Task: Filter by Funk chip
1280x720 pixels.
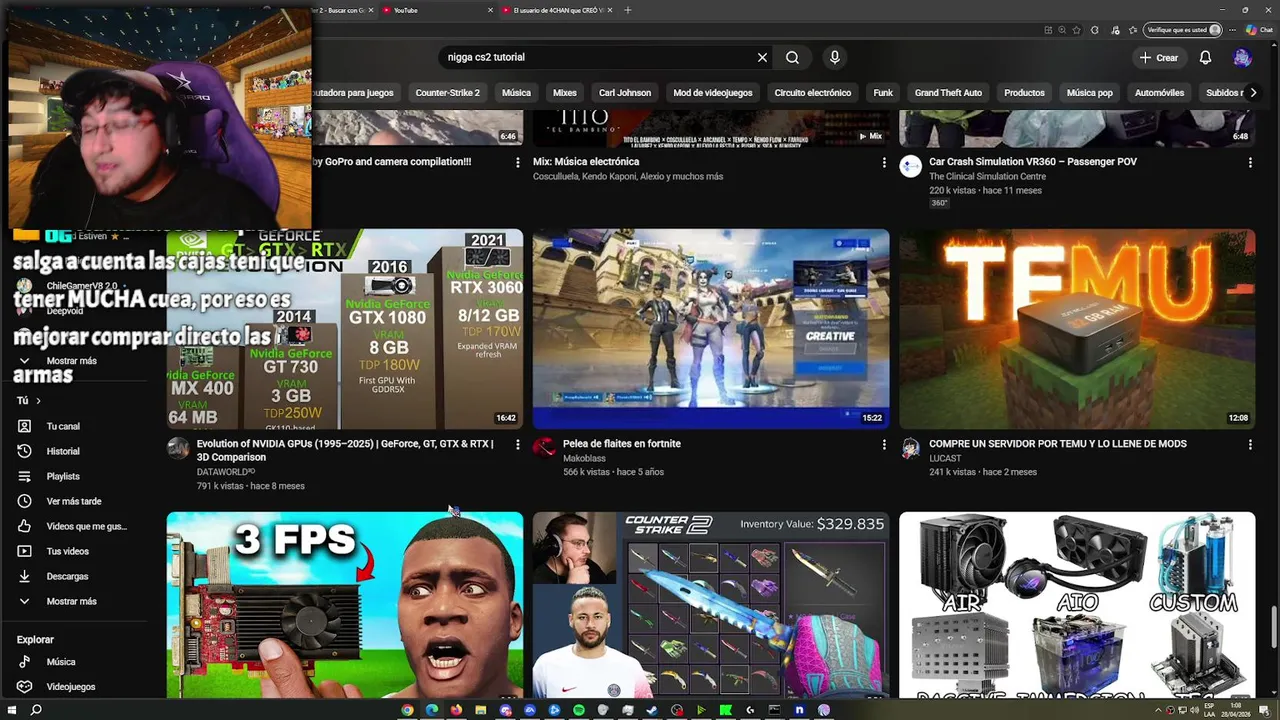Action: pos(883,93)
